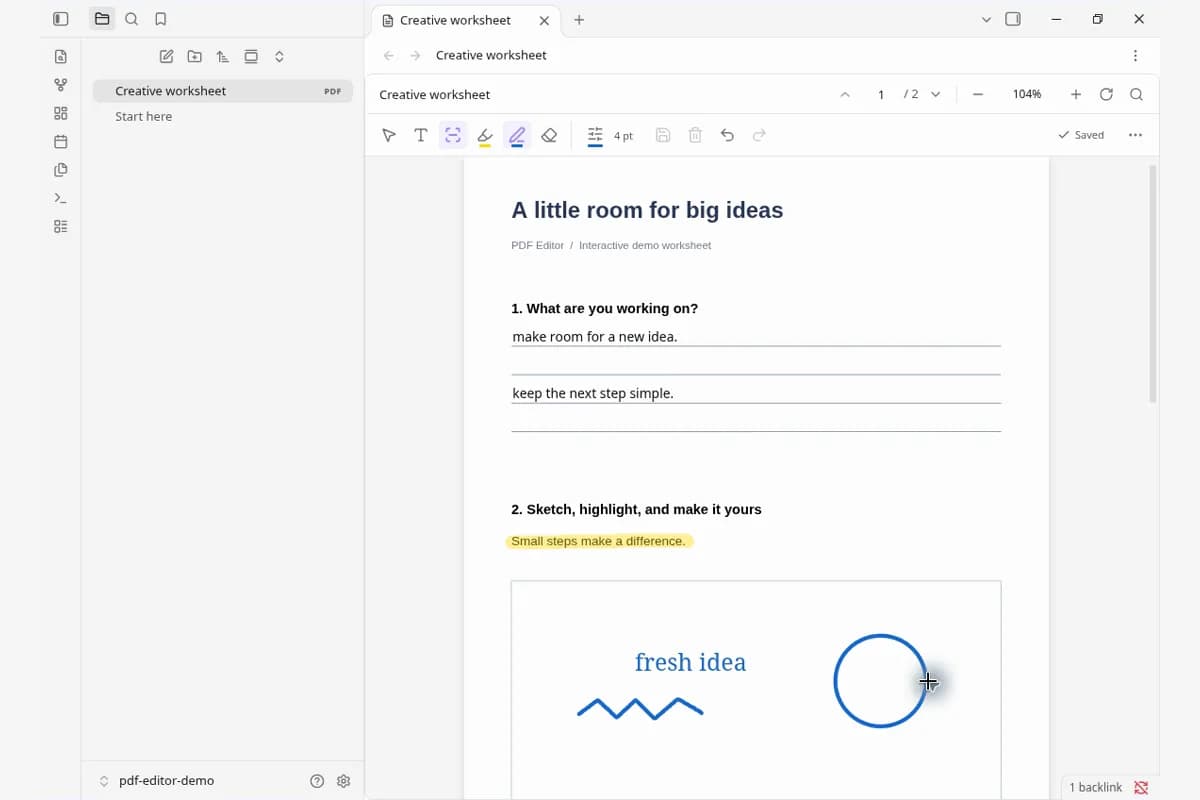Viewport: 1200px width, 800px height.
Task: Open the tab list dropdown arrow
Action: point(987,19)
